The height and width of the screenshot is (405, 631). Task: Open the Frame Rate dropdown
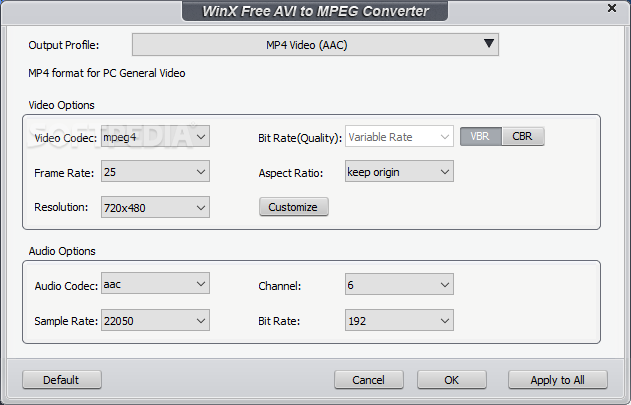(x=155, y=172)
